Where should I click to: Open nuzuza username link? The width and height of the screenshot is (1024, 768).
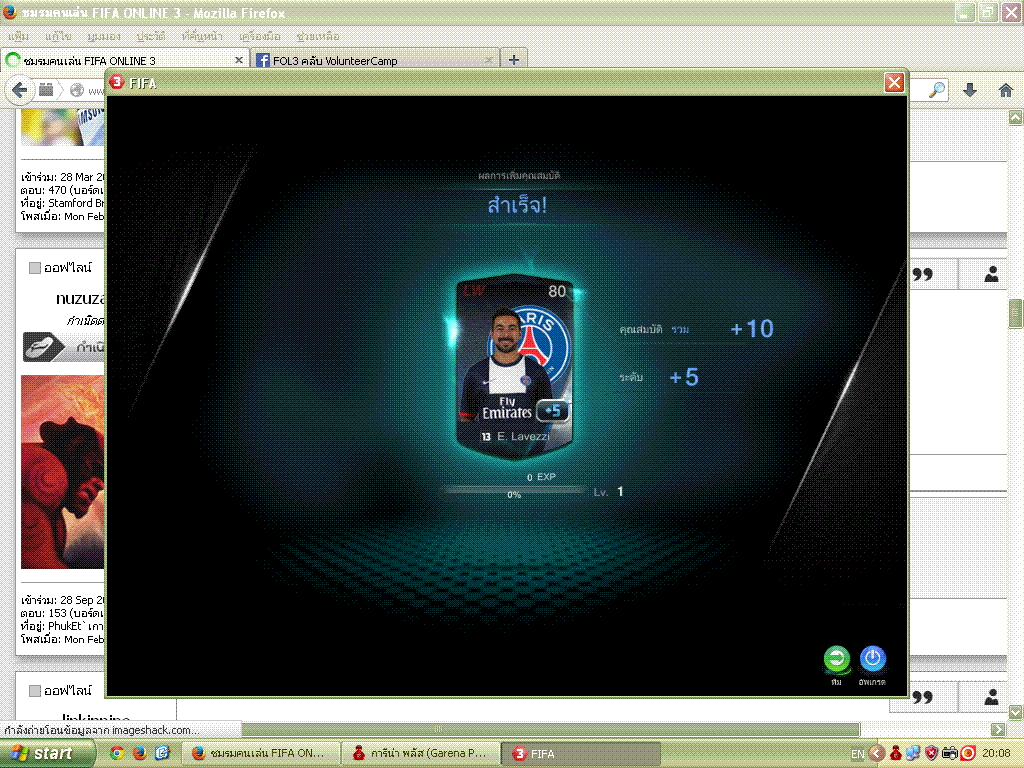[80, 299]
